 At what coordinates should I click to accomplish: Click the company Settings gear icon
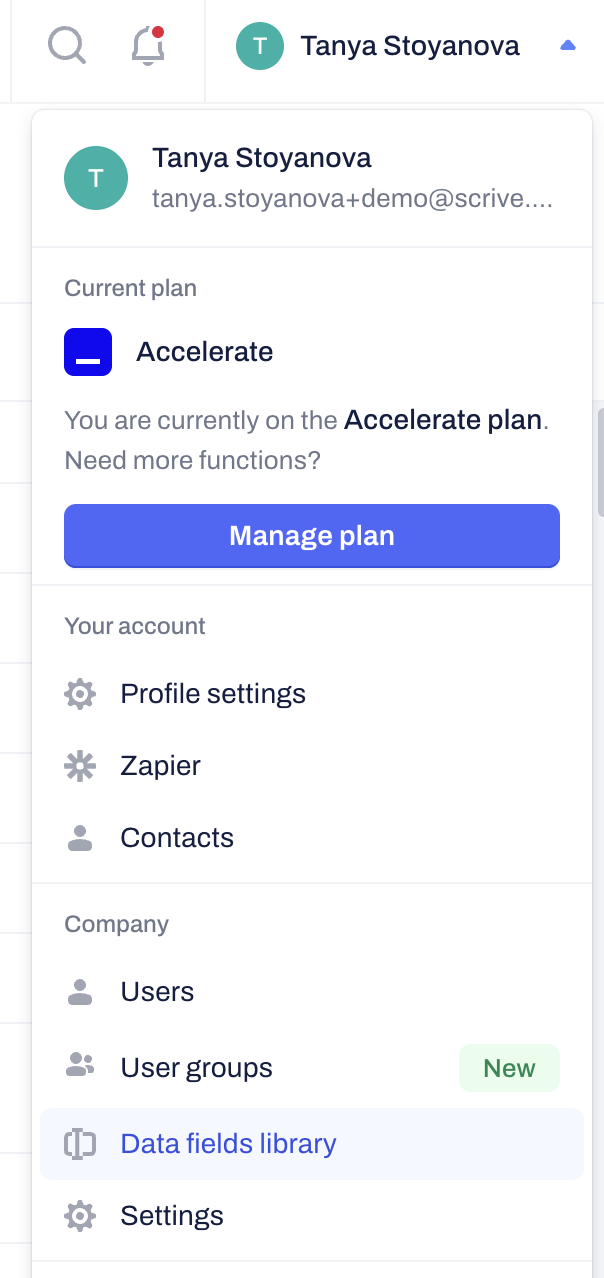coord(80,1216)
